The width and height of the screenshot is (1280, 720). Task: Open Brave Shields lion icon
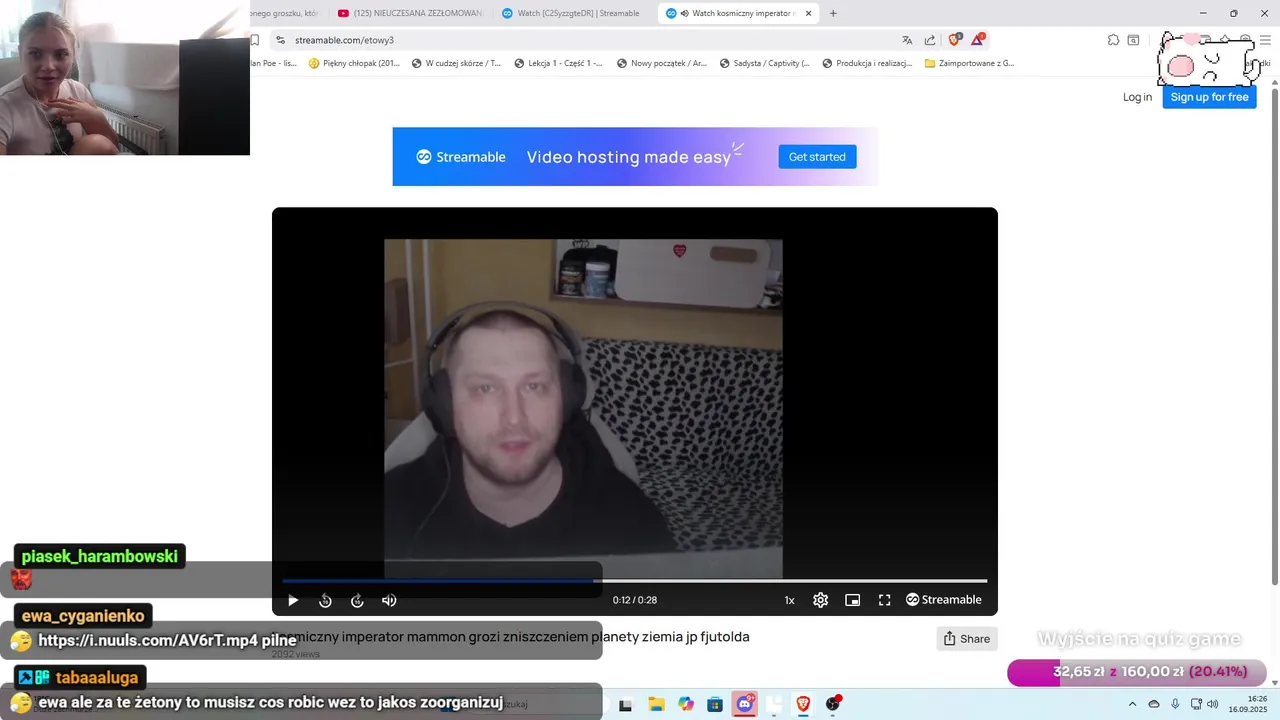tap(954, 40)
